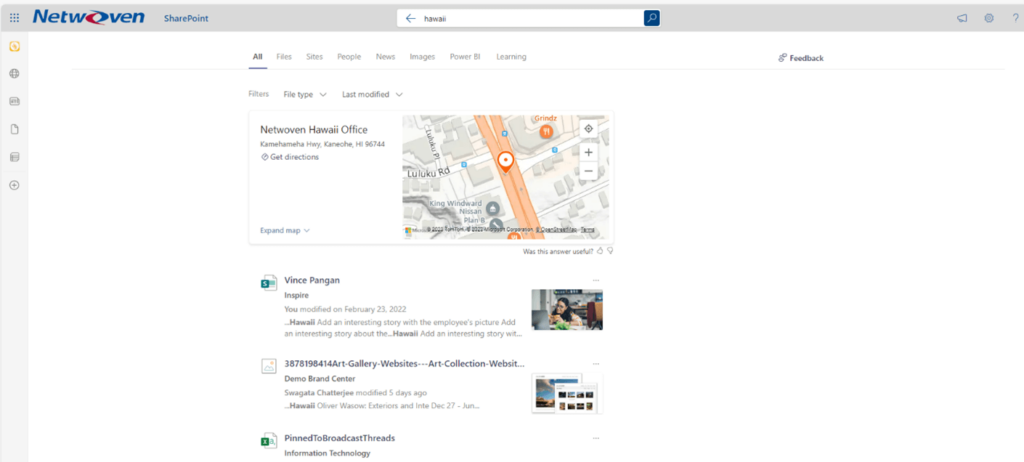This screenshot has height=462, width=1024.
Task: Open the PinnedToBroadcastThreads result
Action: [340, 438]
